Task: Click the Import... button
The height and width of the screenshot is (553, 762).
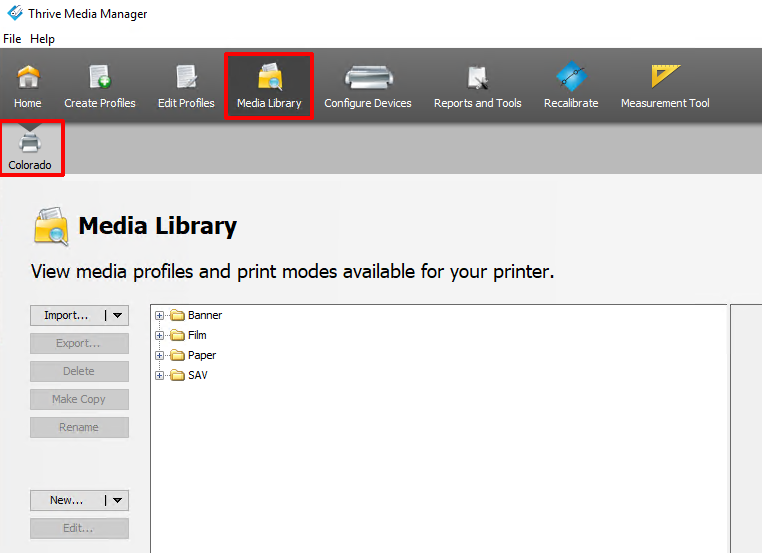Action: [x=66, y=315]
